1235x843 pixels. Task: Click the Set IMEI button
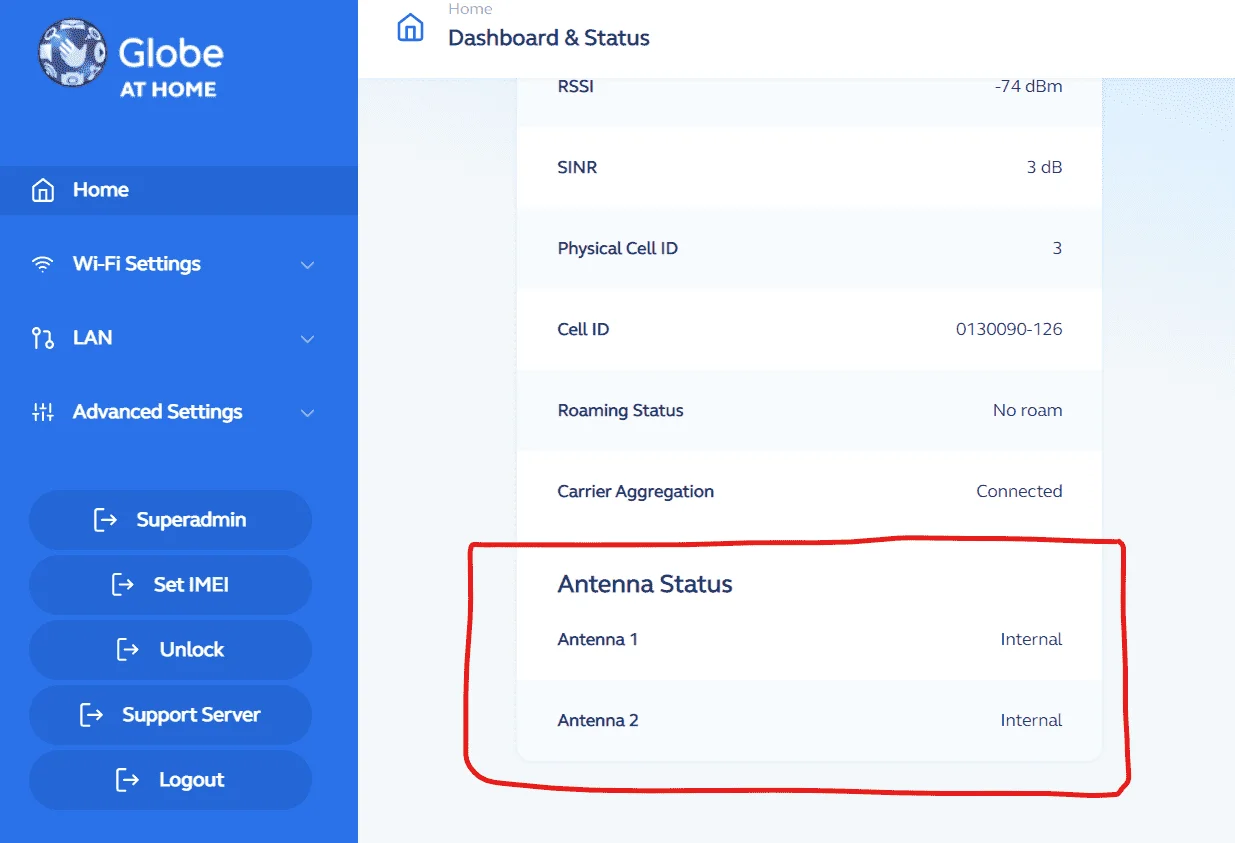(x=170, y=585)
